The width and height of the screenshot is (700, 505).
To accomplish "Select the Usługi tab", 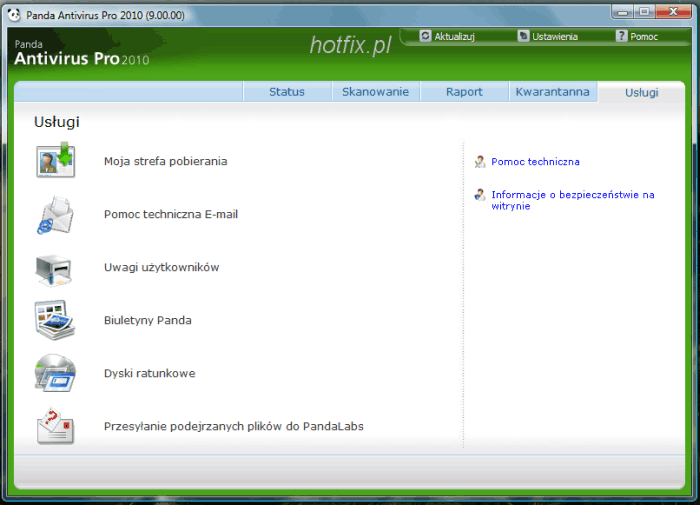I will pyautogui.click(x=641, y=92).
